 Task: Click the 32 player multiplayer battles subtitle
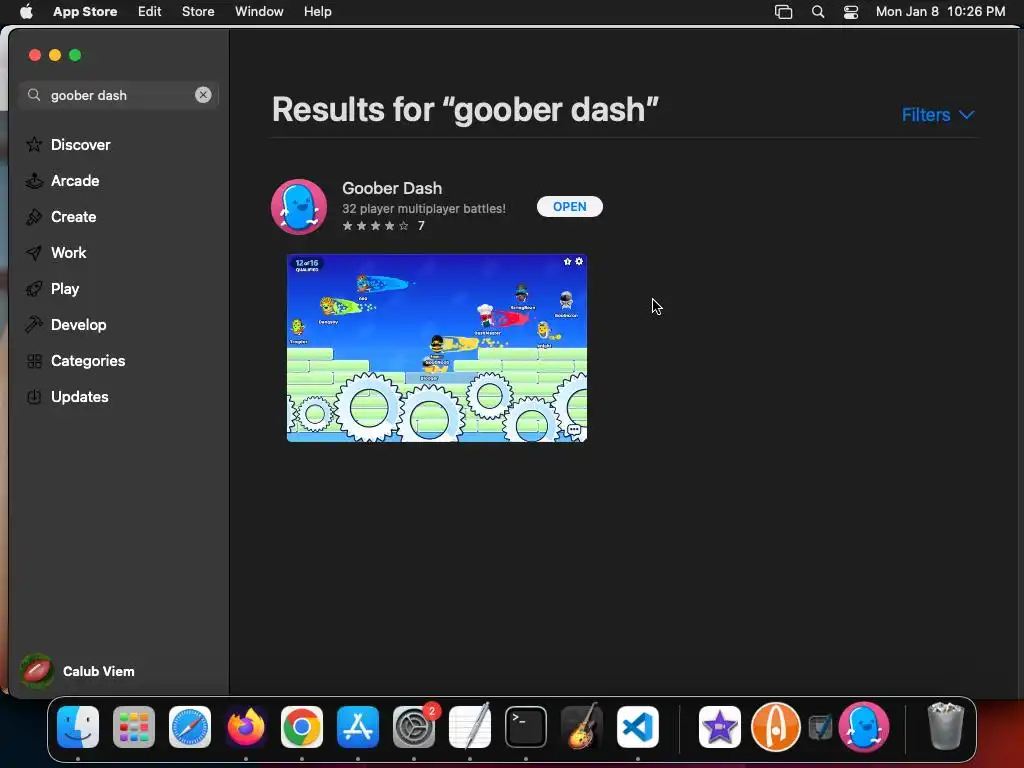(x=424, y=209)
